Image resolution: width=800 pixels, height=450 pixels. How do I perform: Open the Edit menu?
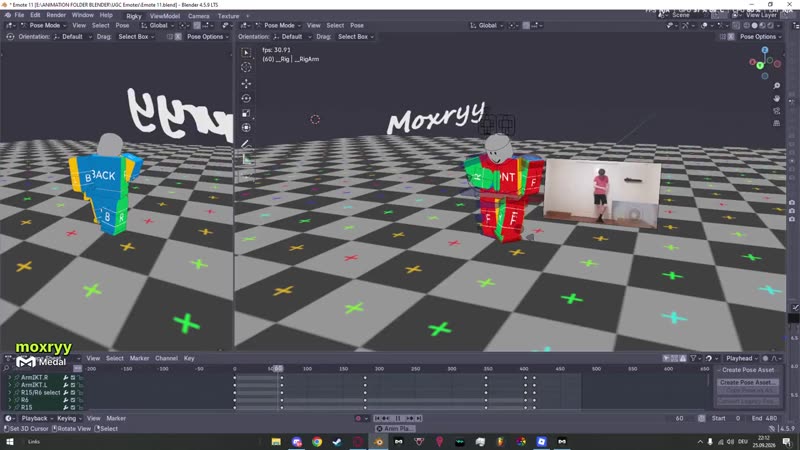pyautogui.click(x=35, y=15)
